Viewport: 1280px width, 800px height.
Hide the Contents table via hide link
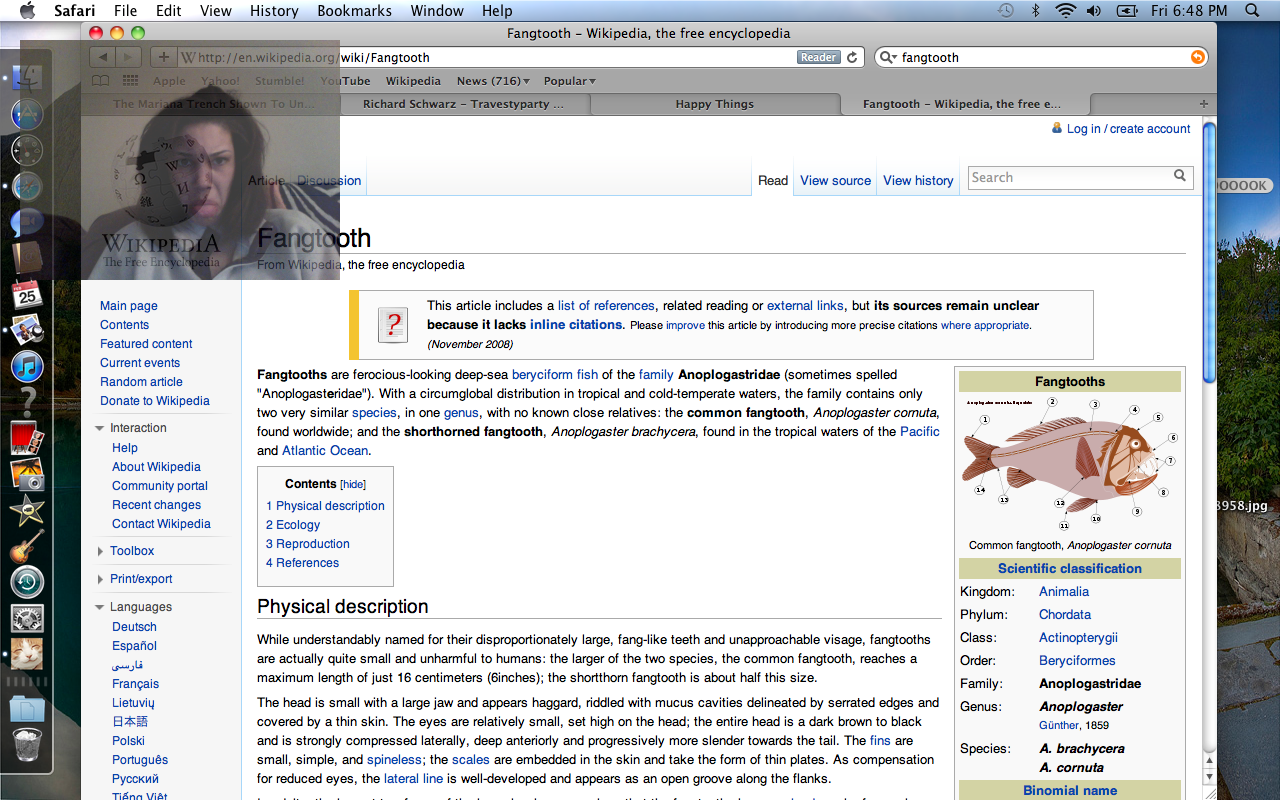353,484
